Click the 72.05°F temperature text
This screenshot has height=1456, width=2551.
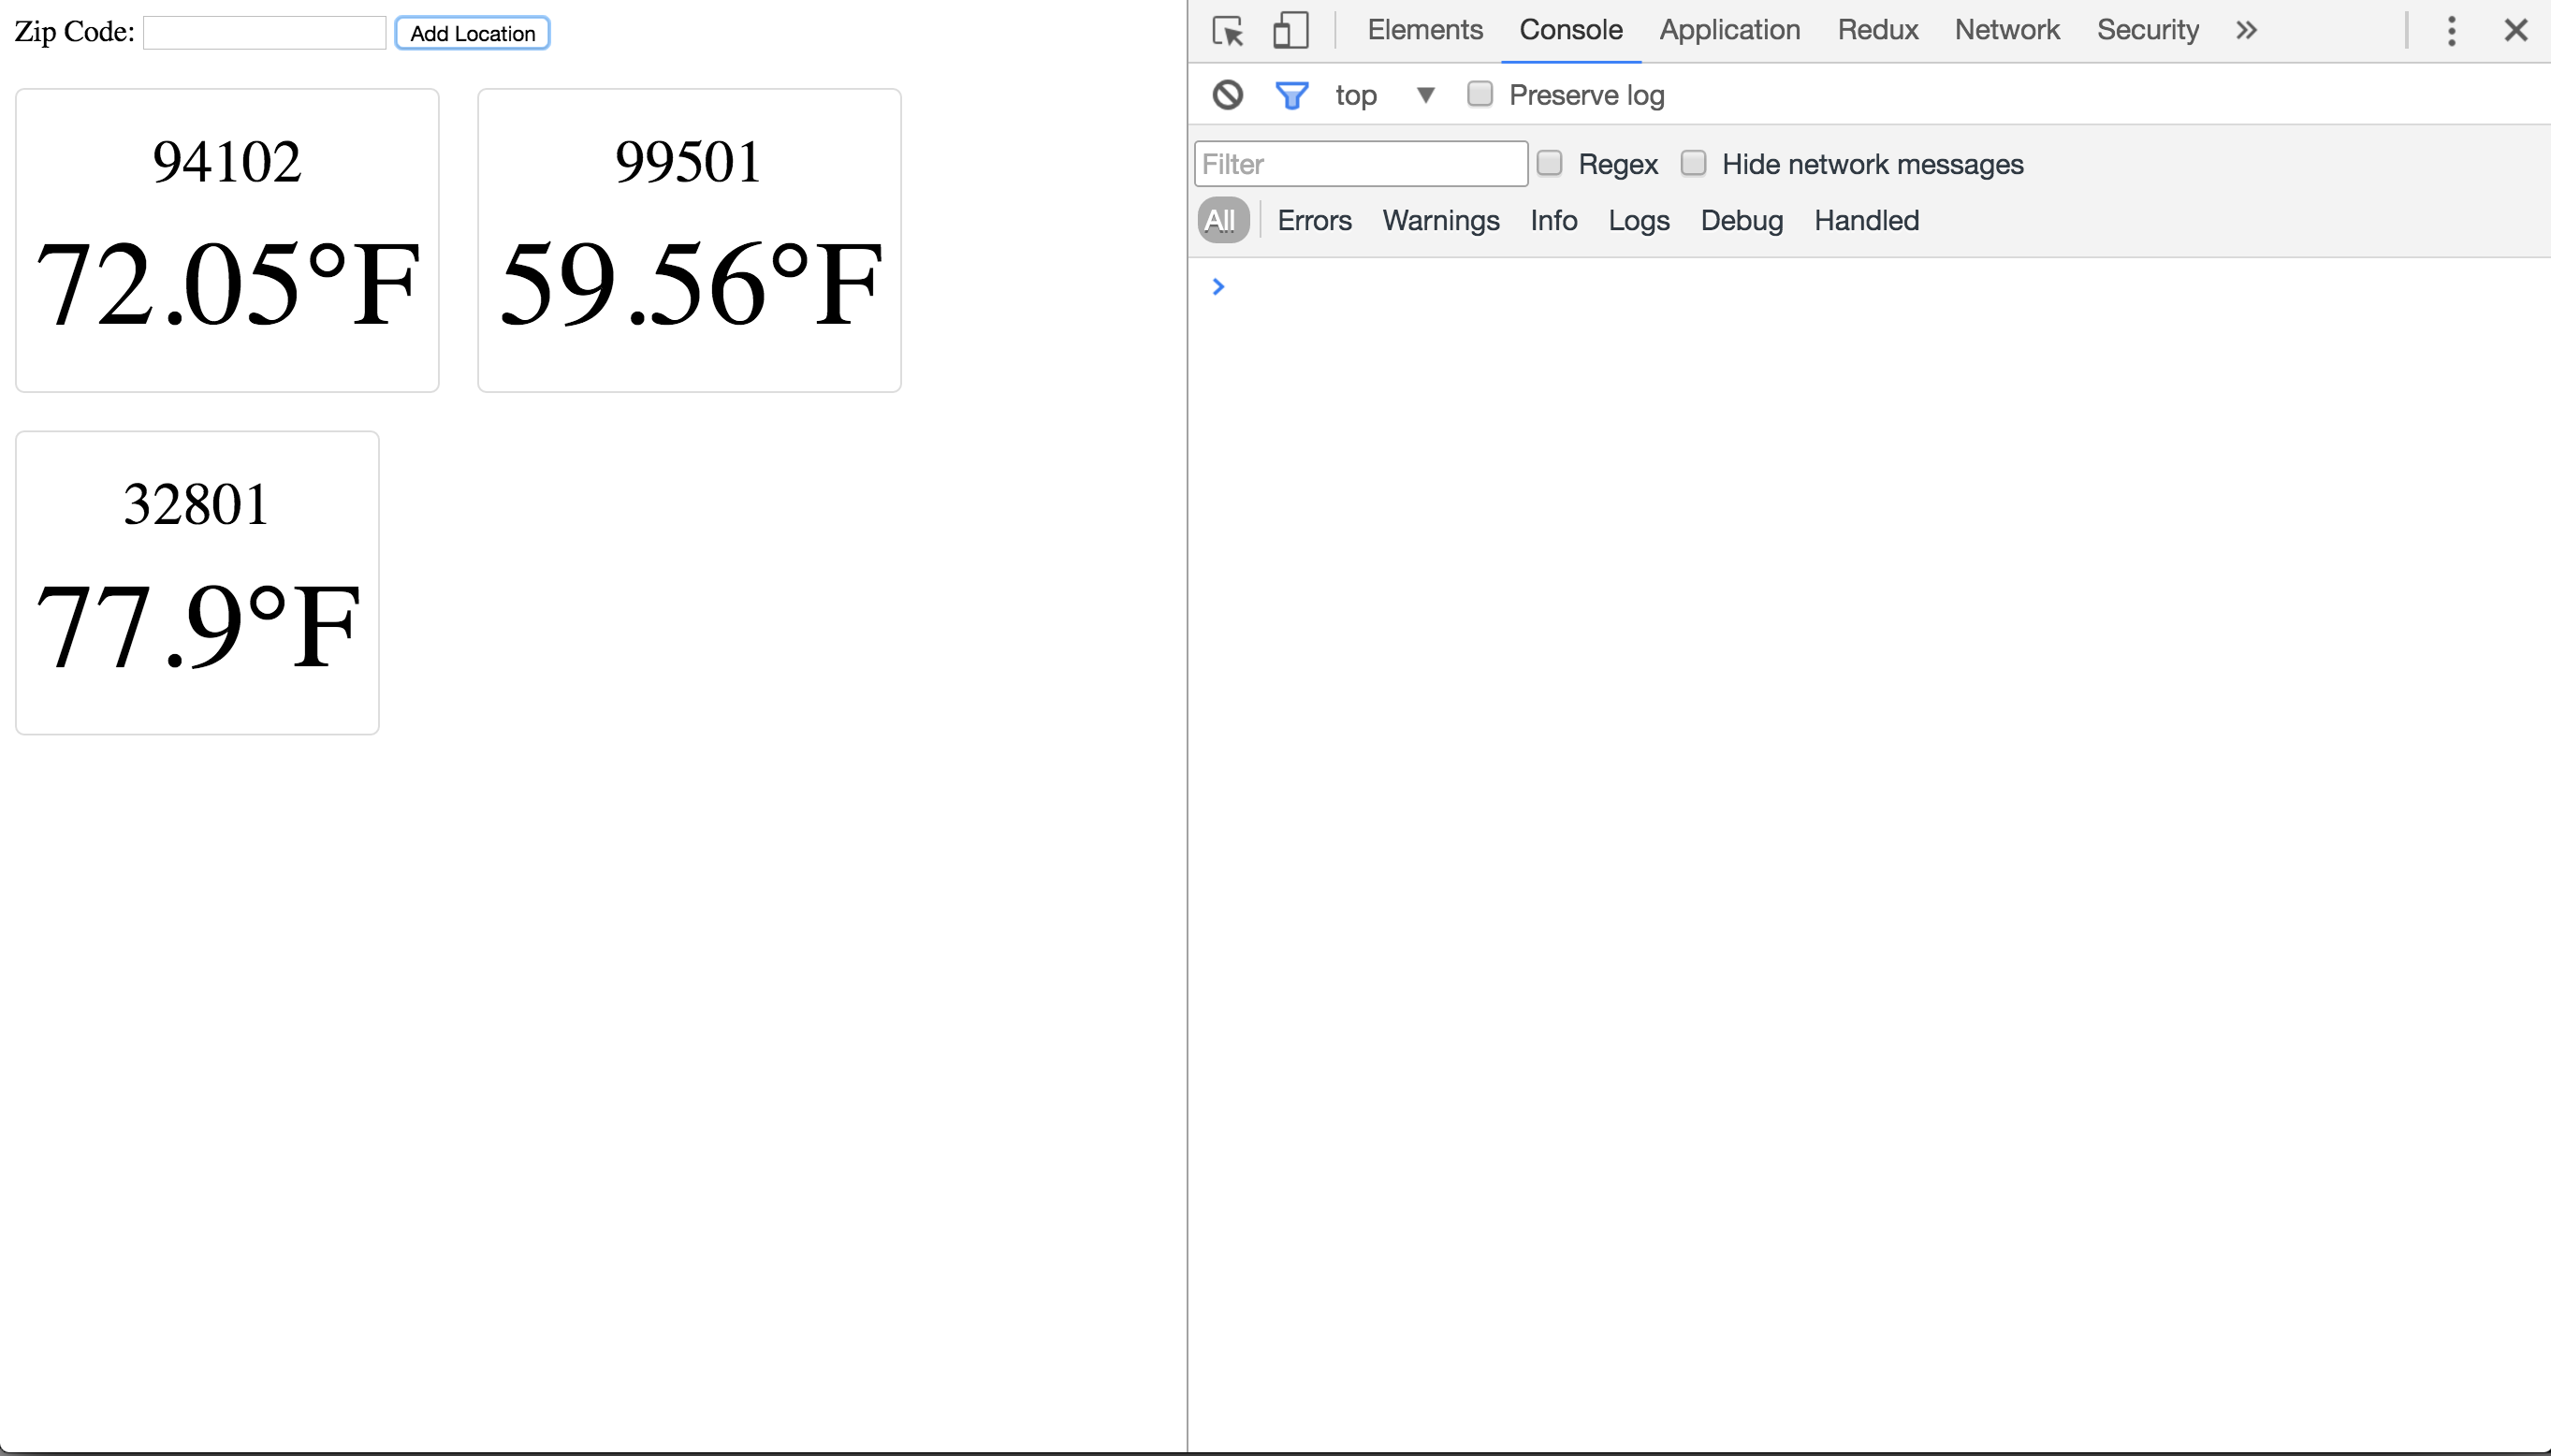click(227, 285)
